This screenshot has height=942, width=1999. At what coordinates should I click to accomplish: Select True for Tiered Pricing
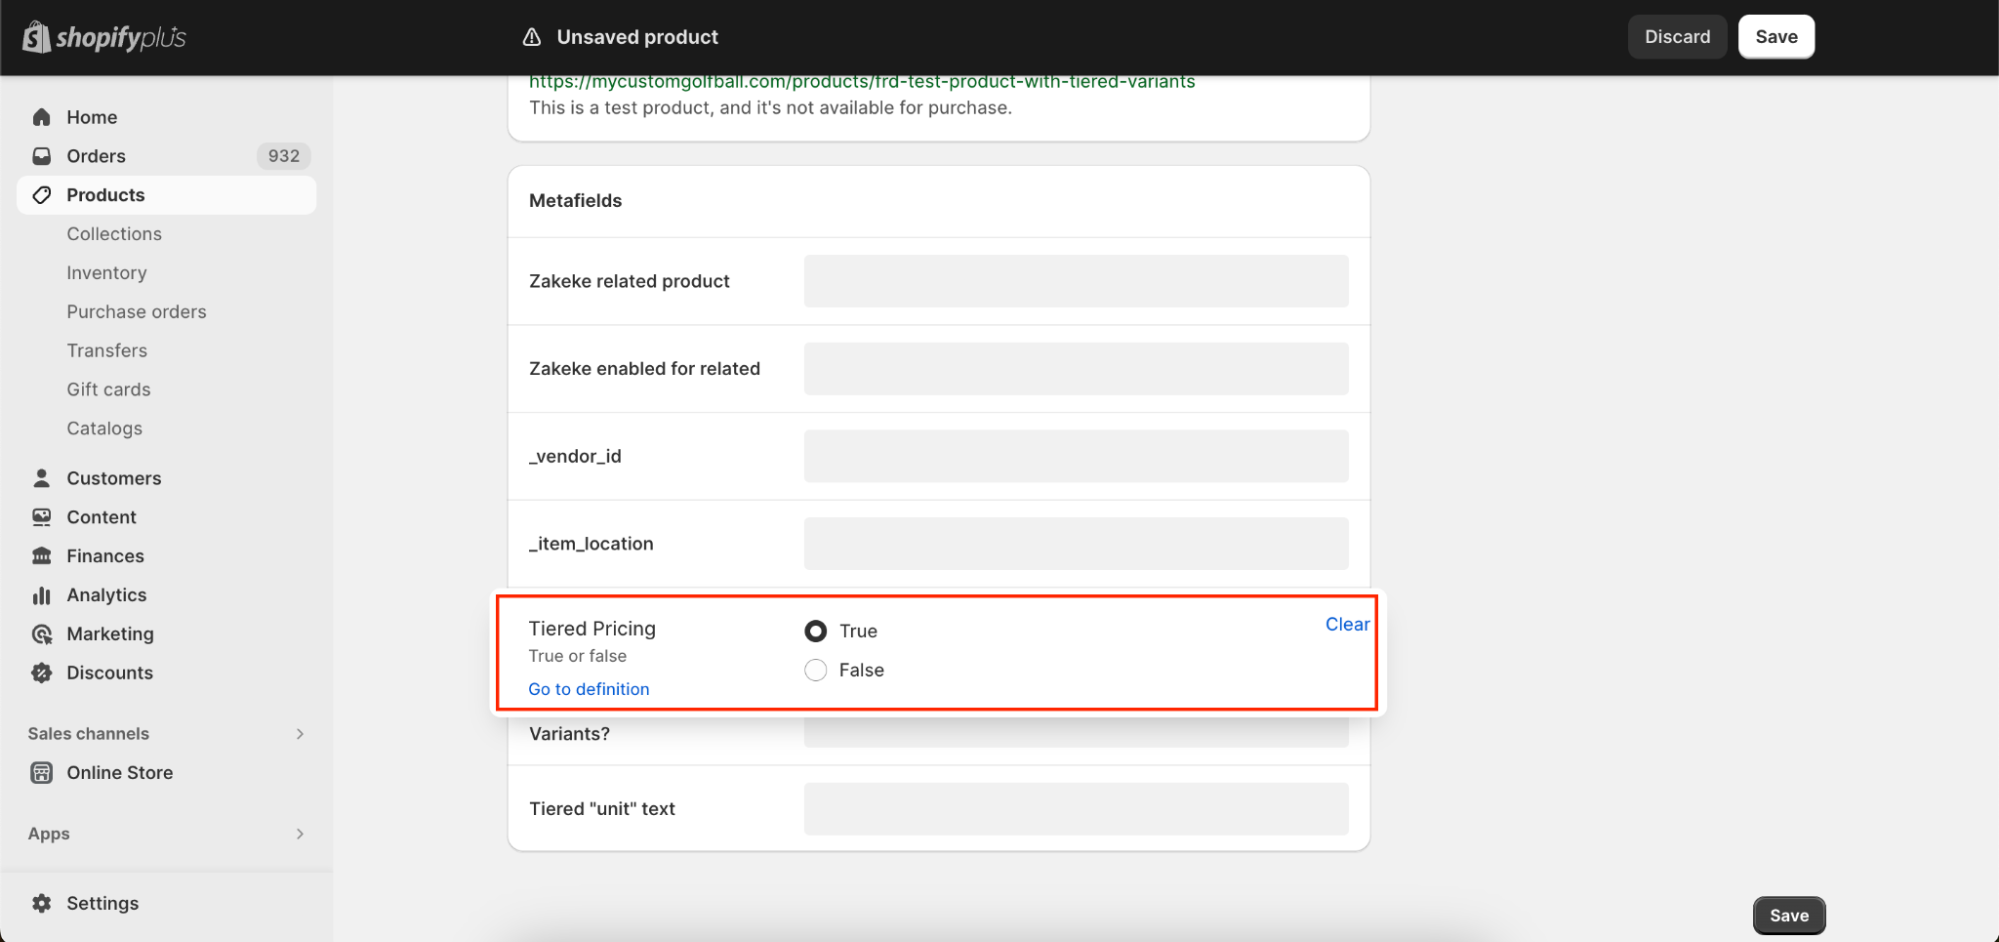(816, 631)
